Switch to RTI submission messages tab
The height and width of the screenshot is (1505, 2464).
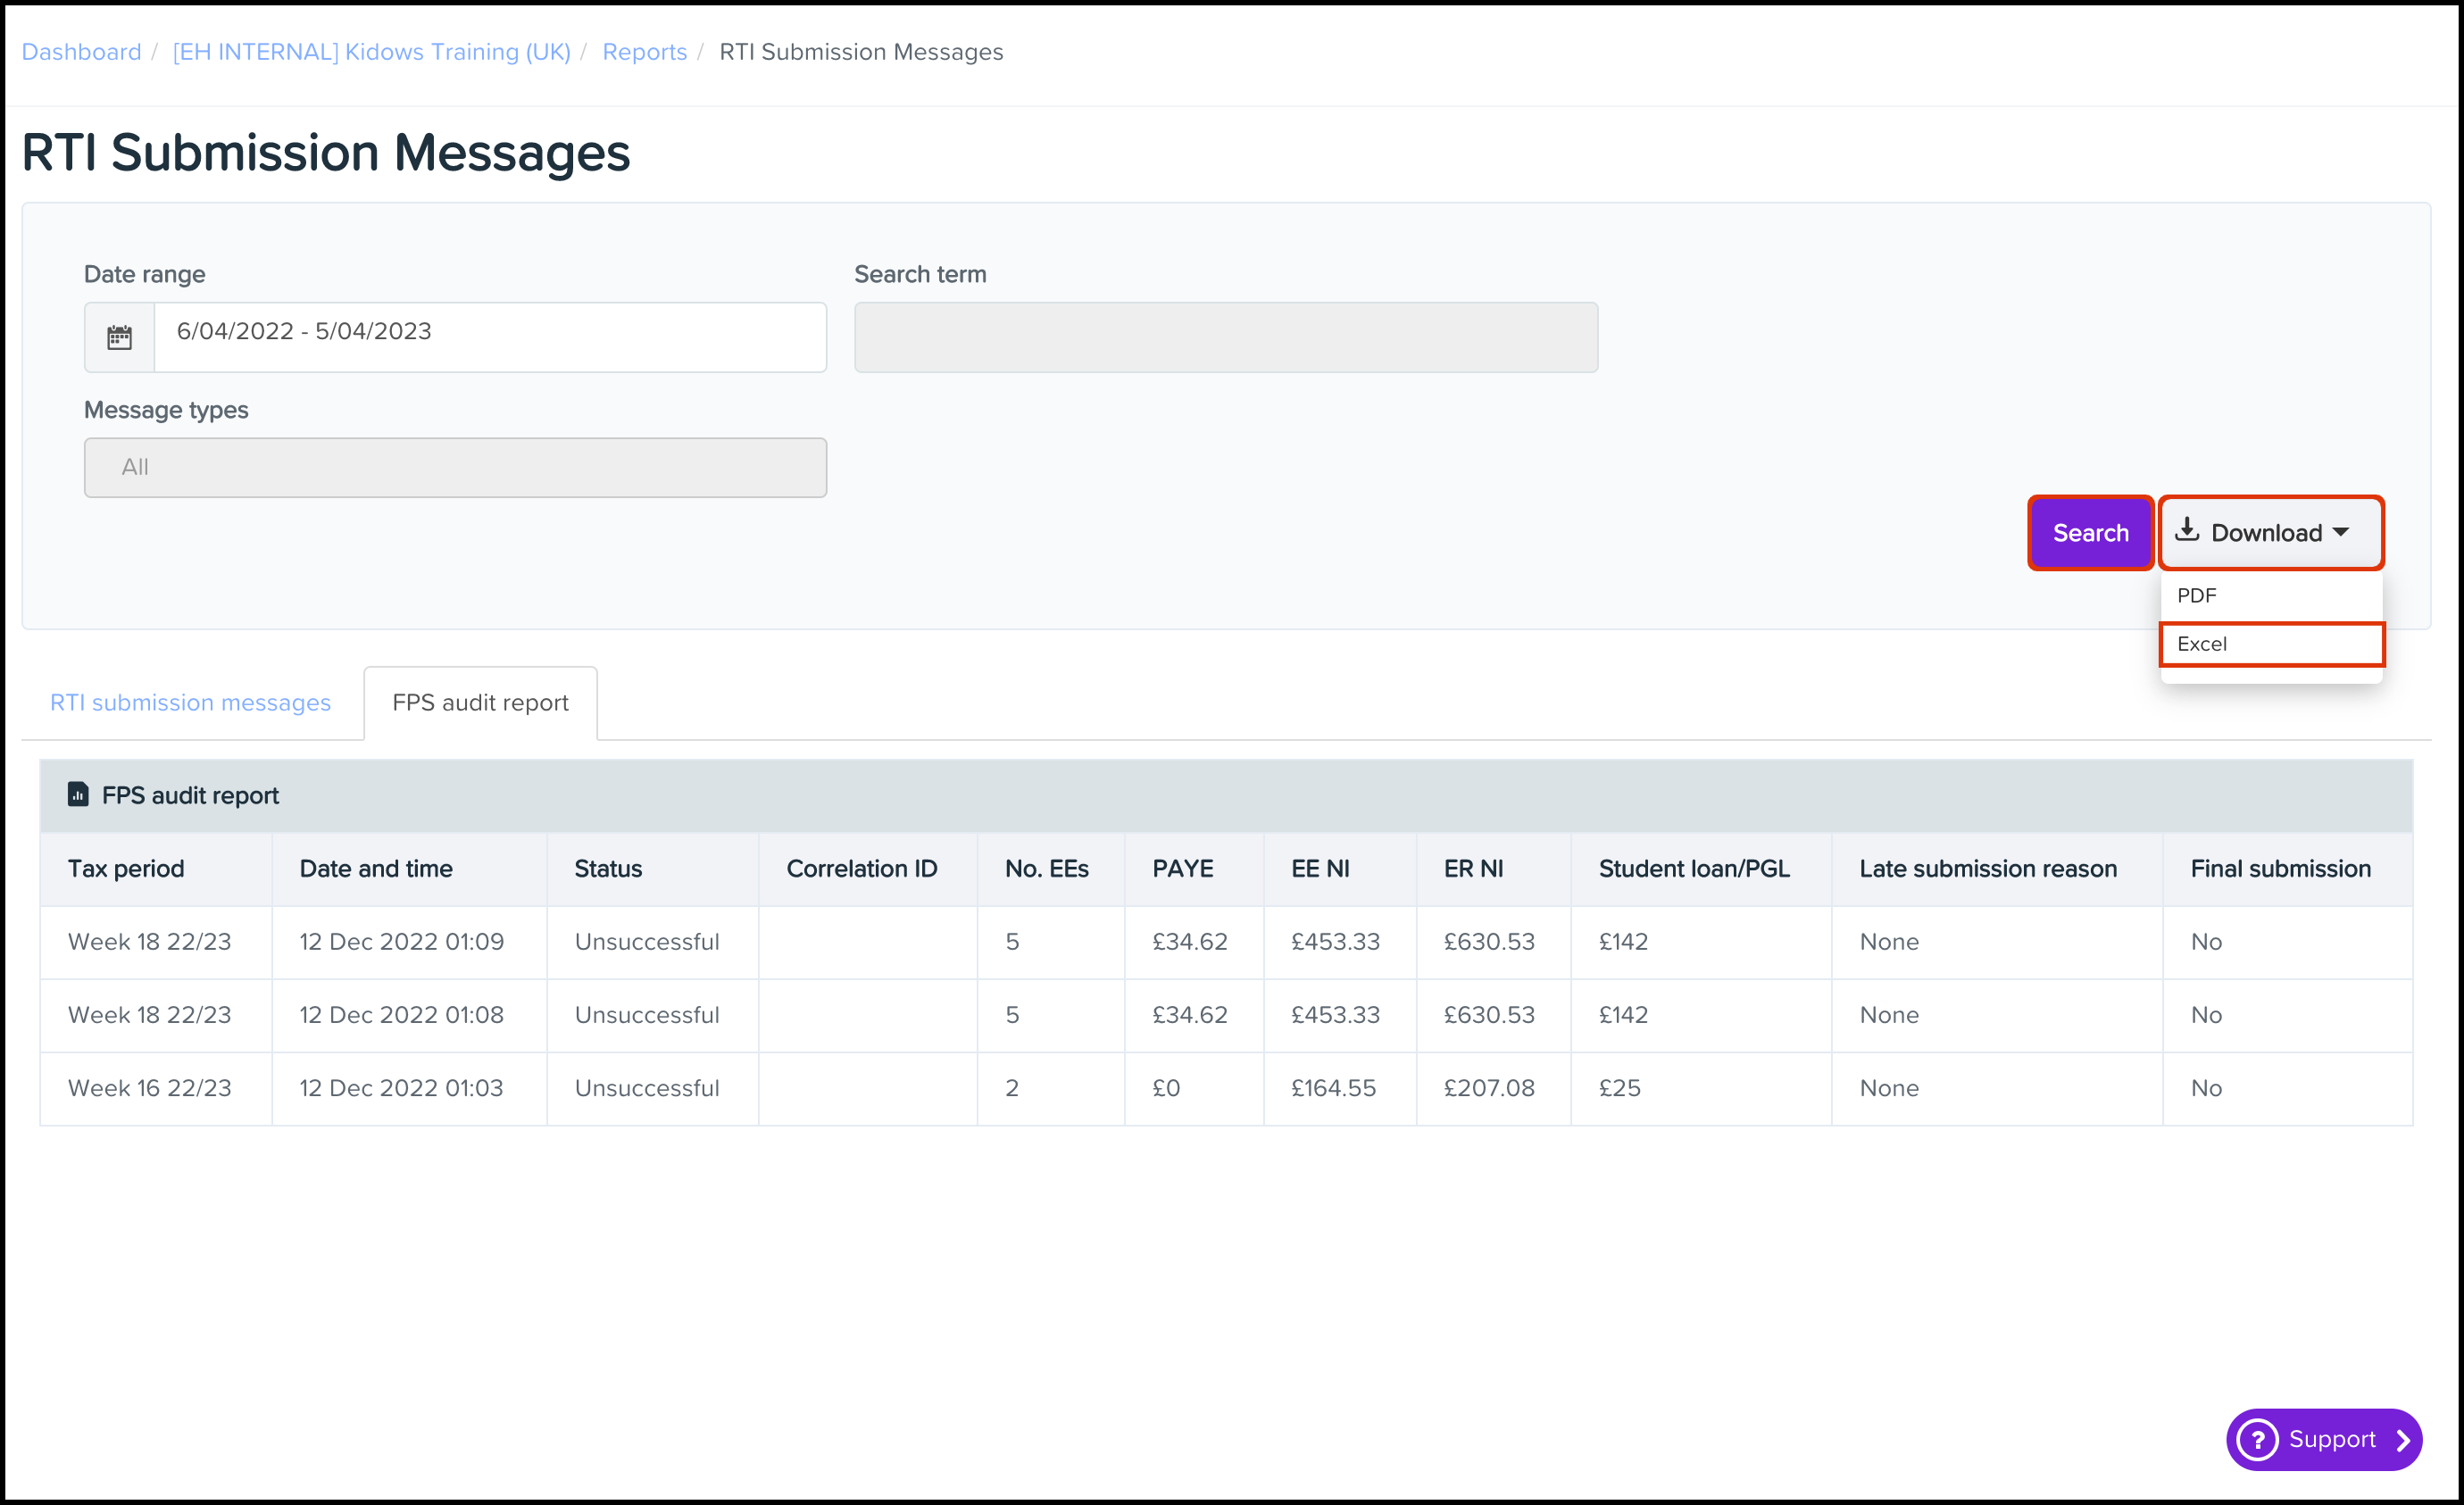click(190, 703)
